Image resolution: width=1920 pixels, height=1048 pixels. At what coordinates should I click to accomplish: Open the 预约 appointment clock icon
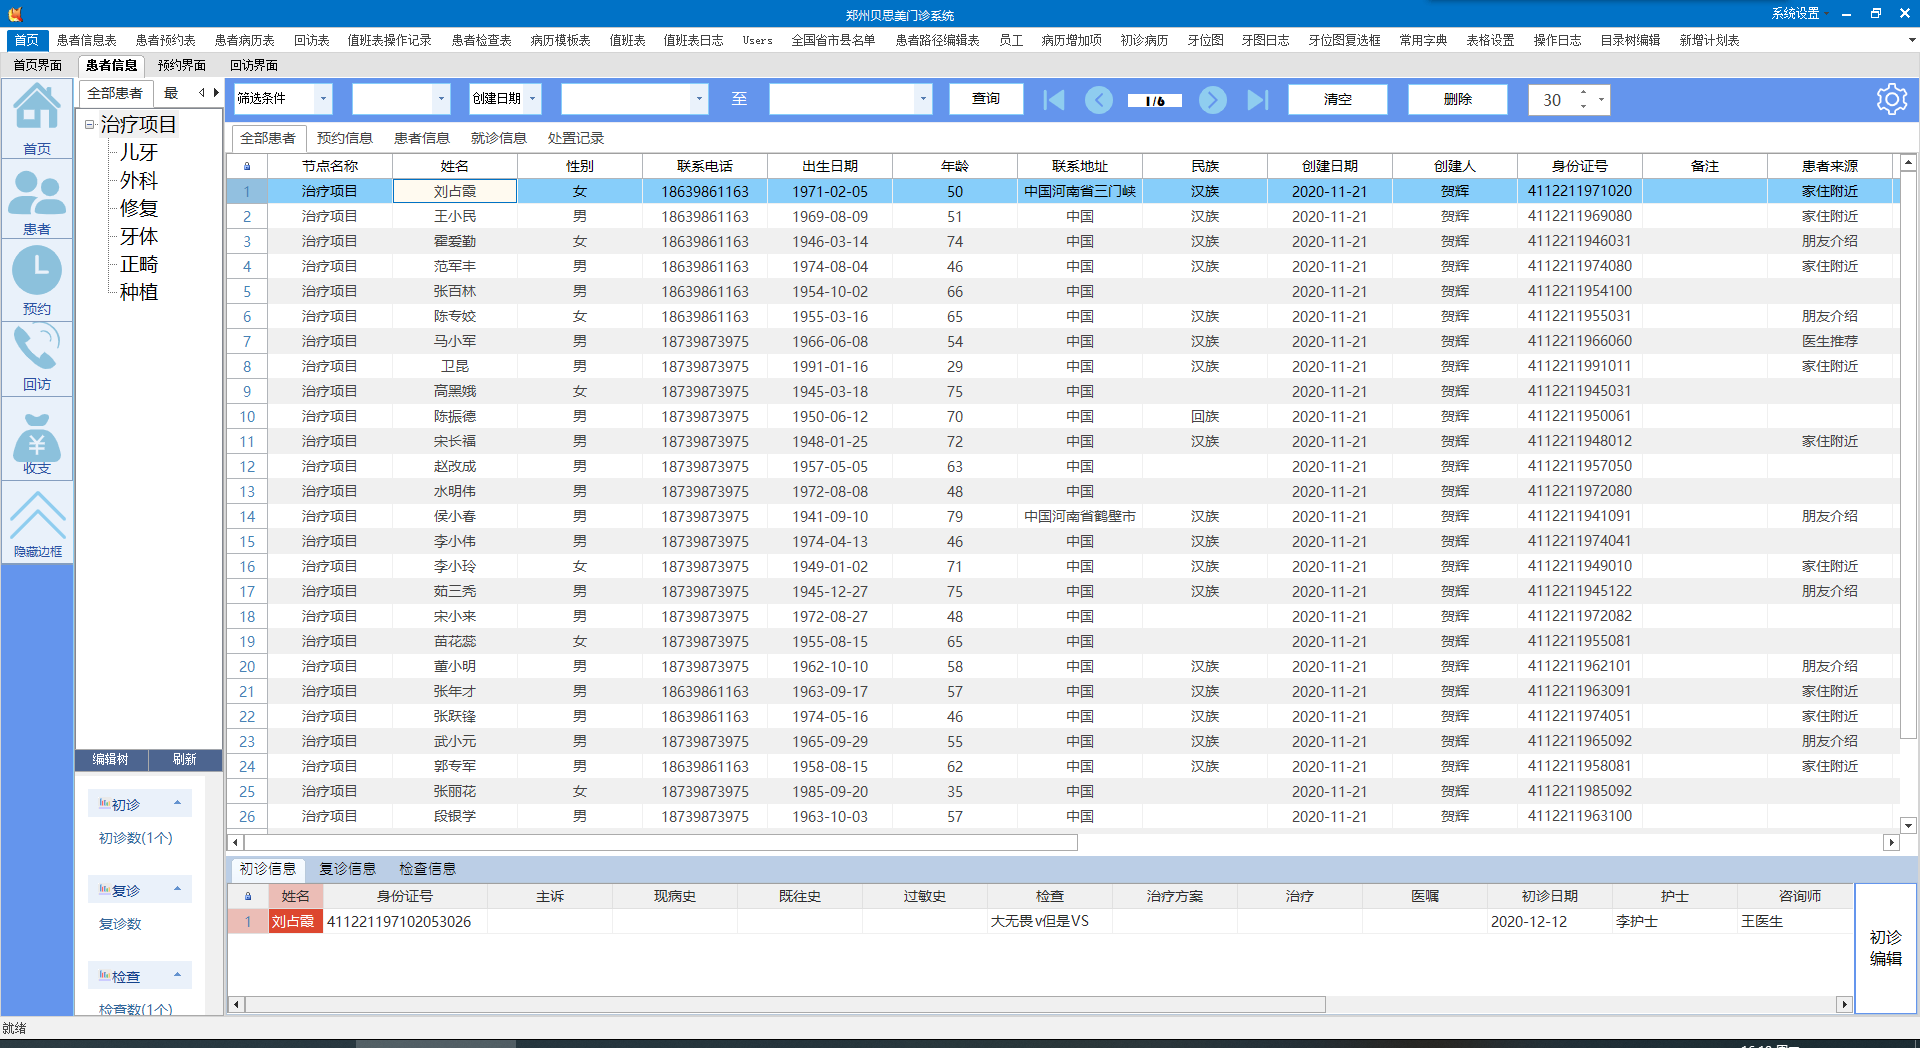(37, 280)
